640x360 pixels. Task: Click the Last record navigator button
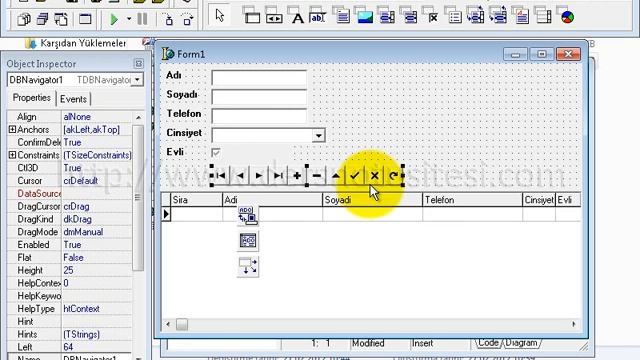click(278, 176)
